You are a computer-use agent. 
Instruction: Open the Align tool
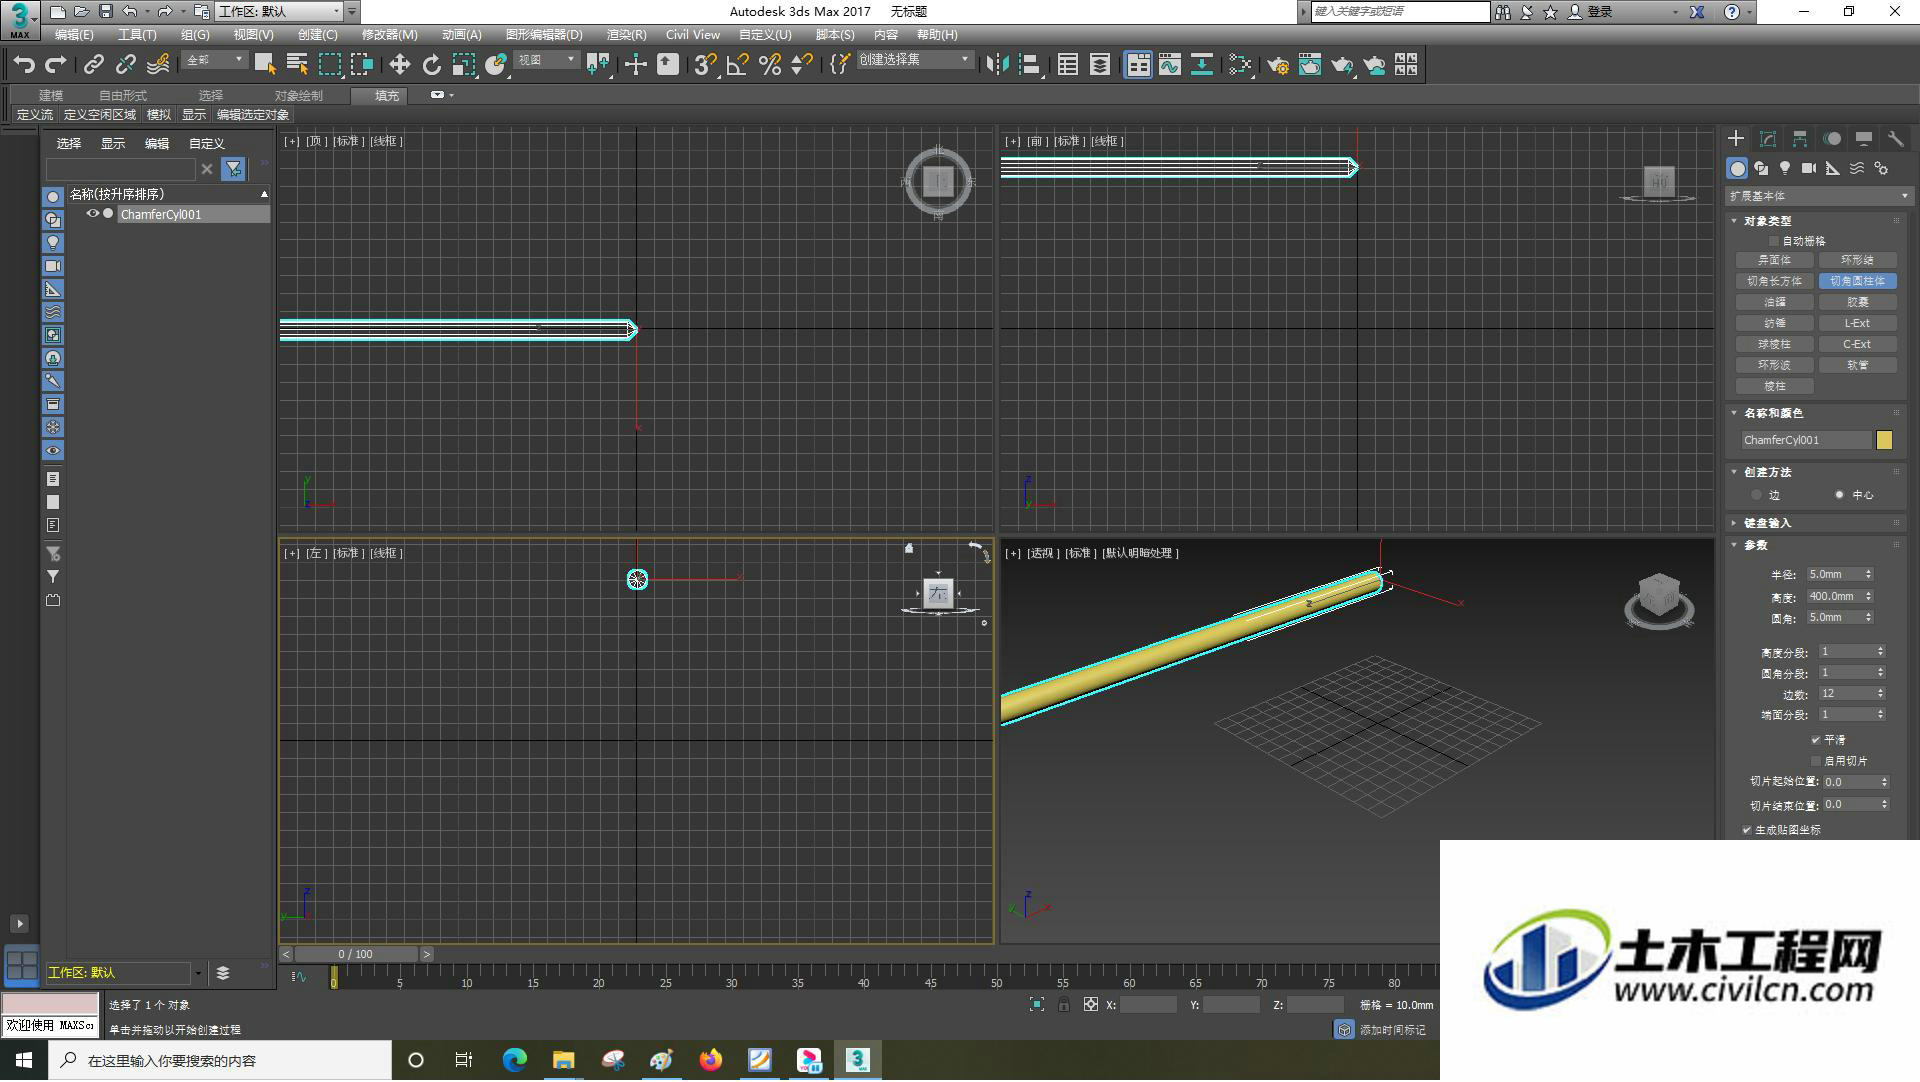pos(1029,65)
